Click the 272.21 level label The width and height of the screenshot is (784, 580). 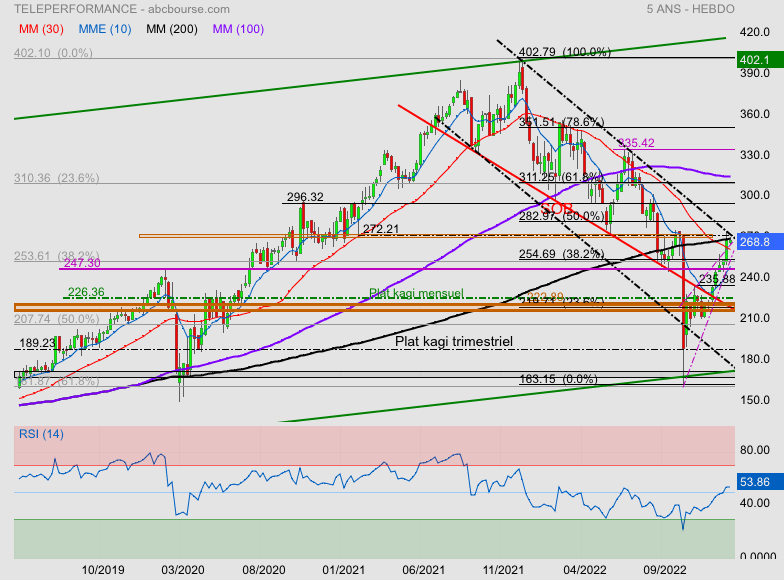pos(381,229)
